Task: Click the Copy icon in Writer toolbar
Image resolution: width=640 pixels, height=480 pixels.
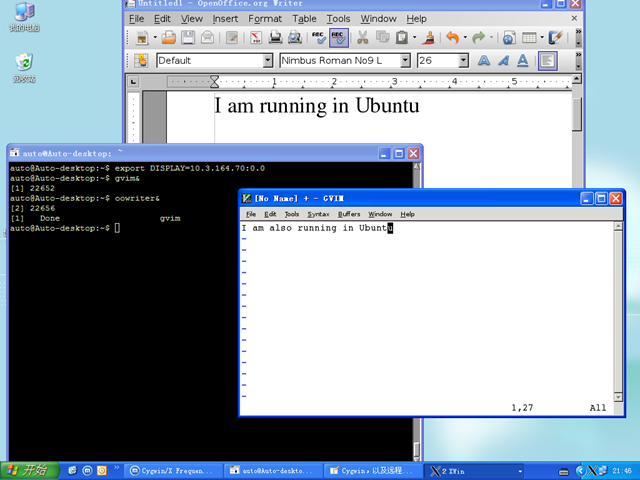Action: click(382, 38)
